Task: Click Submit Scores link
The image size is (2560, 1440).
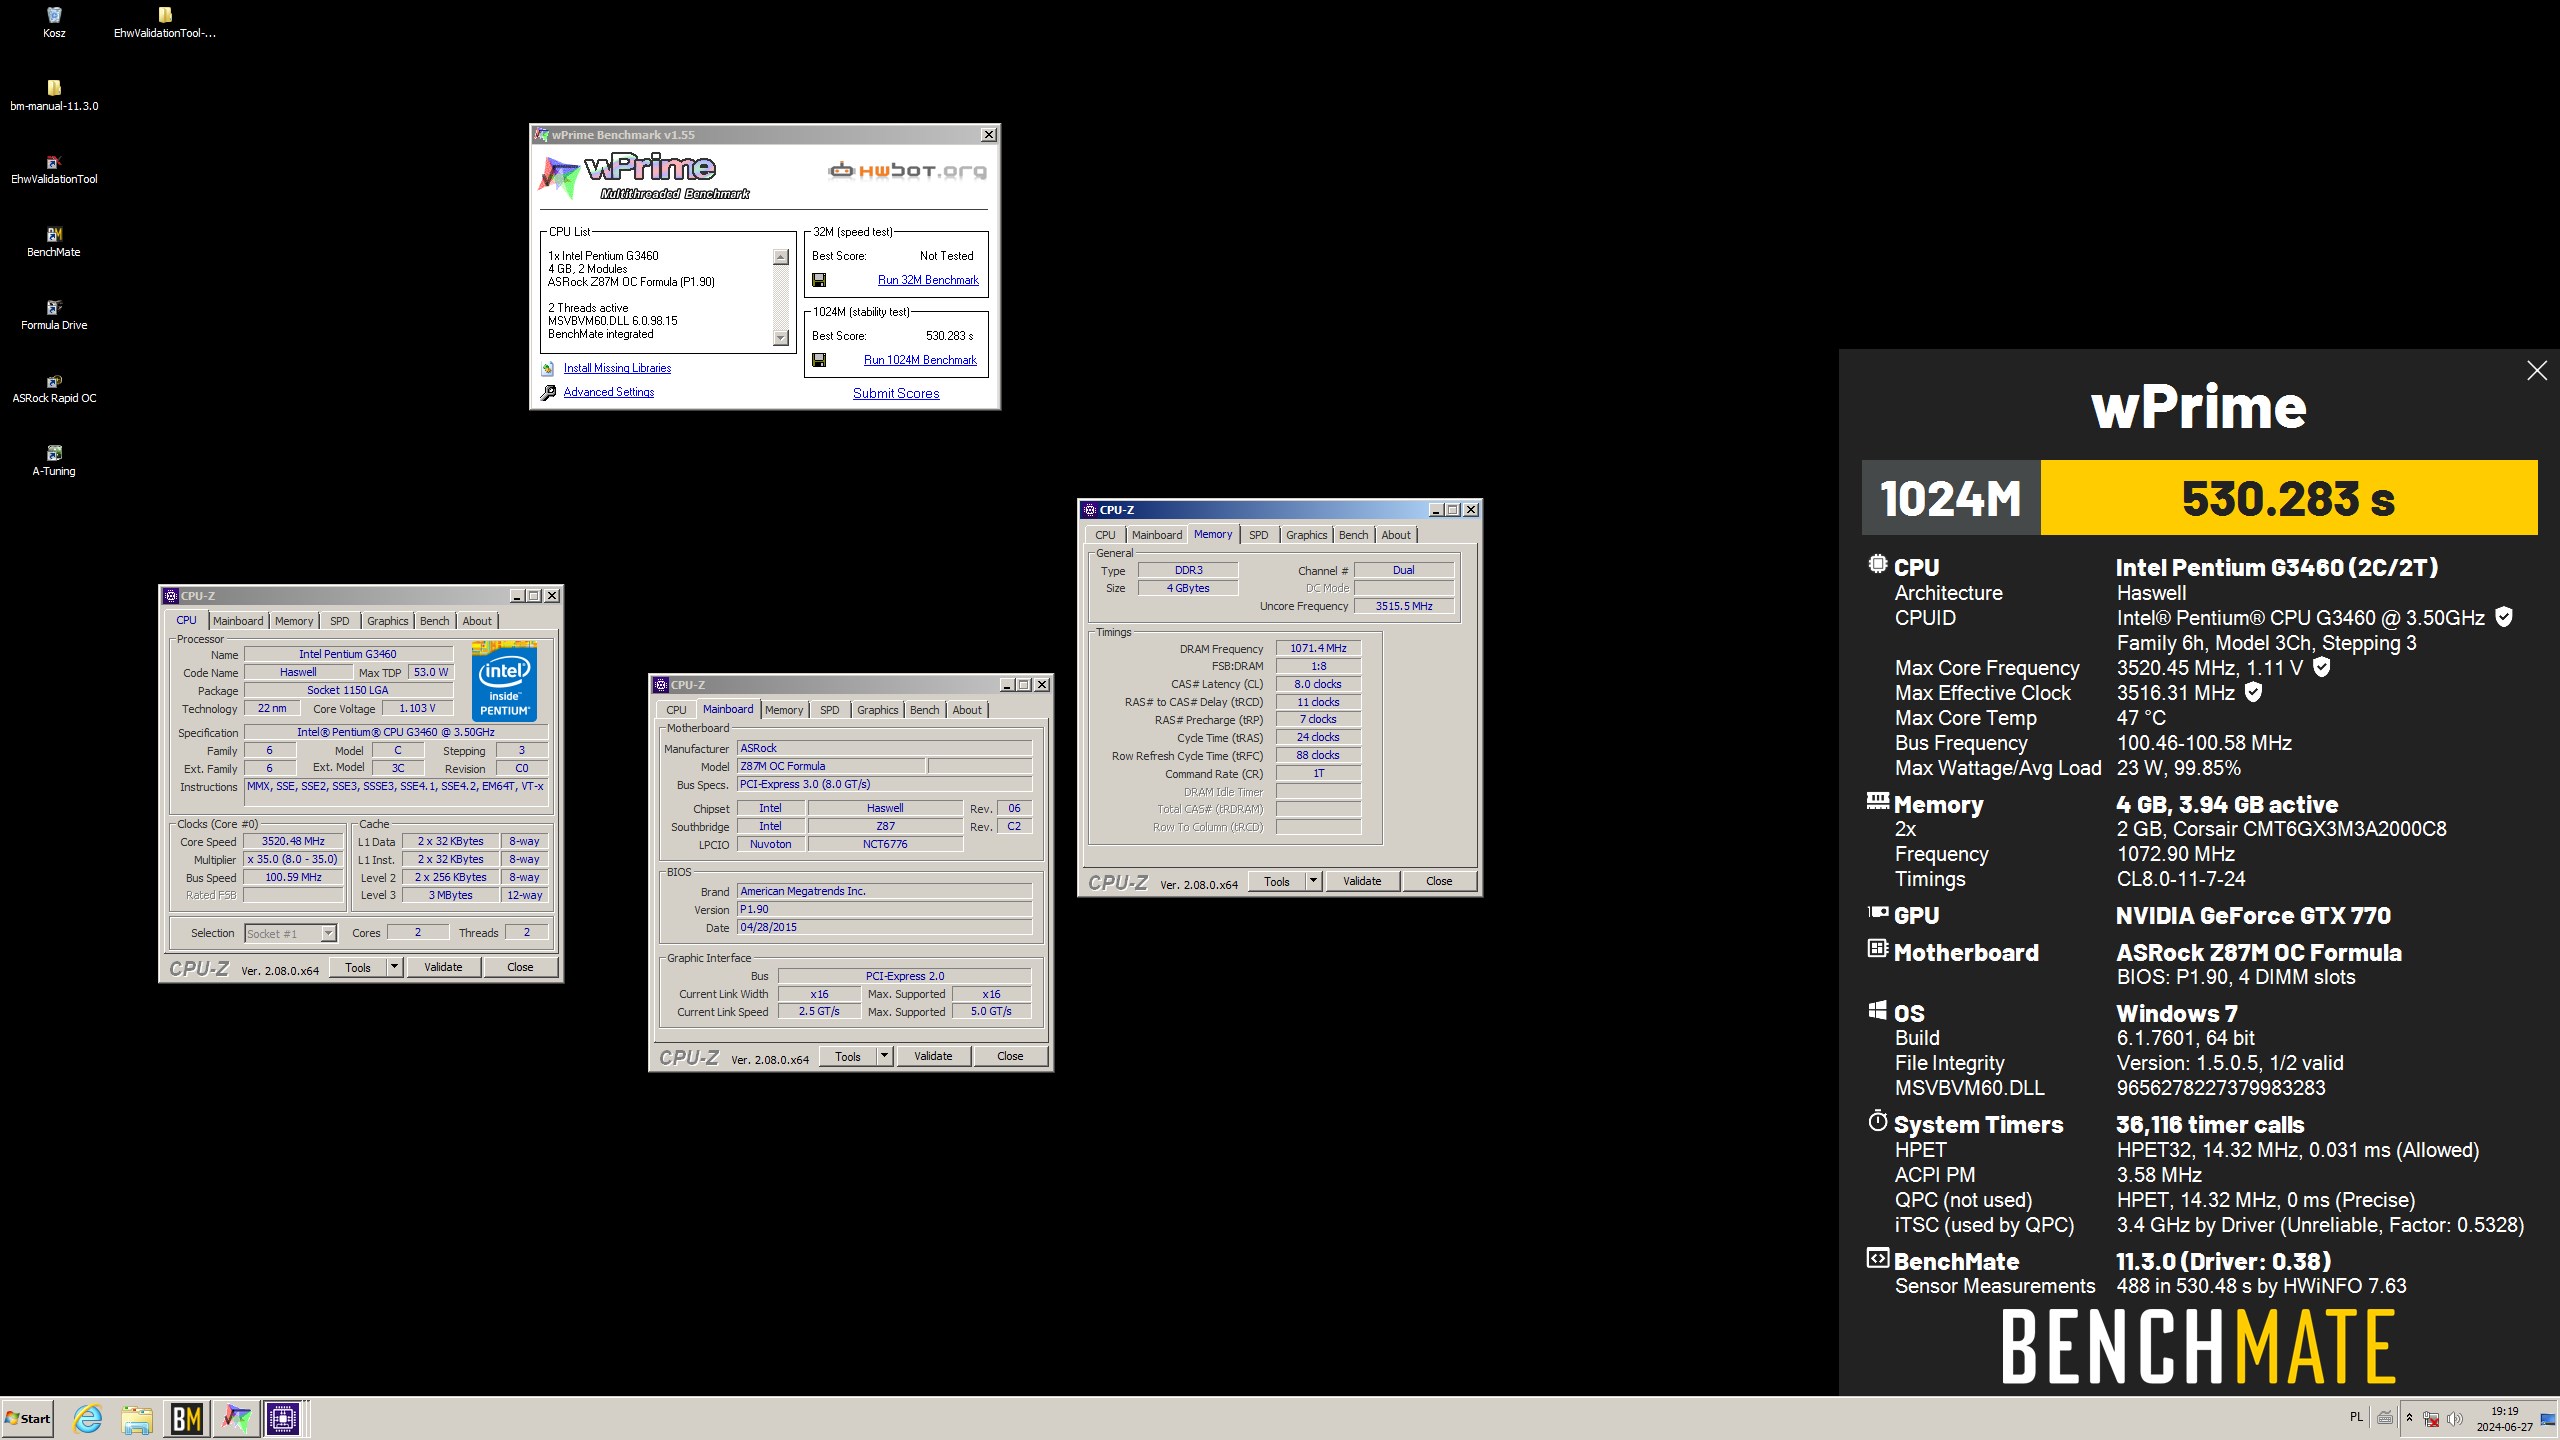Action: [896, 393]
